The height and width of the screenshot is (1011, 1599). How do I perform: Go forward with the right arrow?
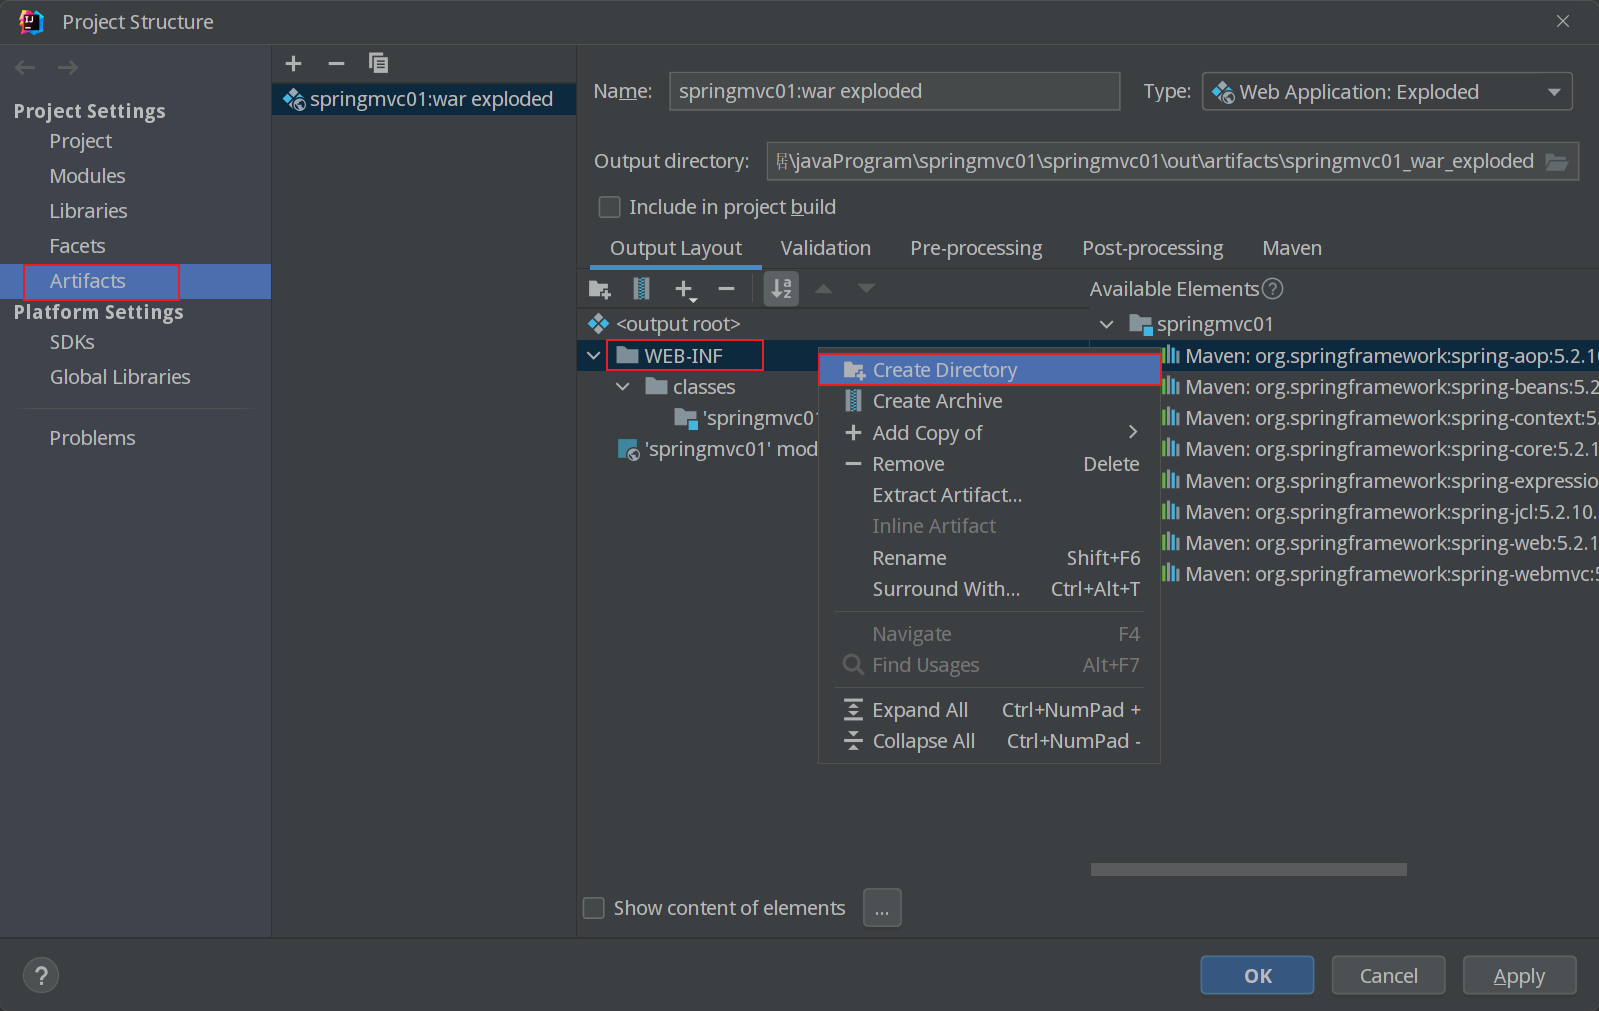pyautogui.click(x=68, y=67)
